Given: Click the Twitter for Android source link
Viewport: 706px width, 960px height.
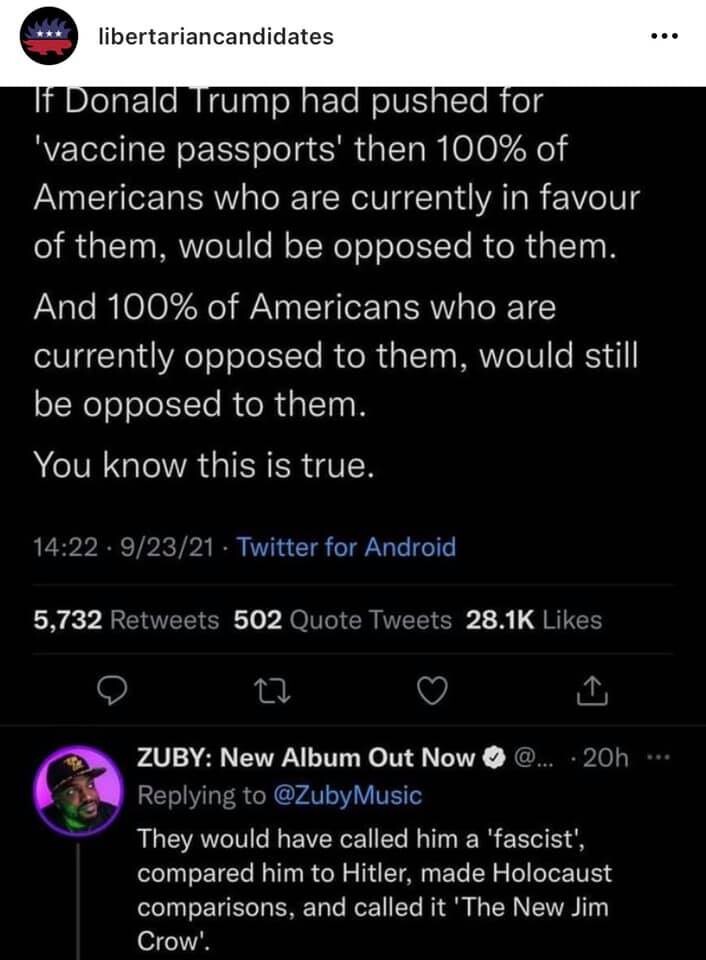Looking at the screenshot, I should (348, 547).
